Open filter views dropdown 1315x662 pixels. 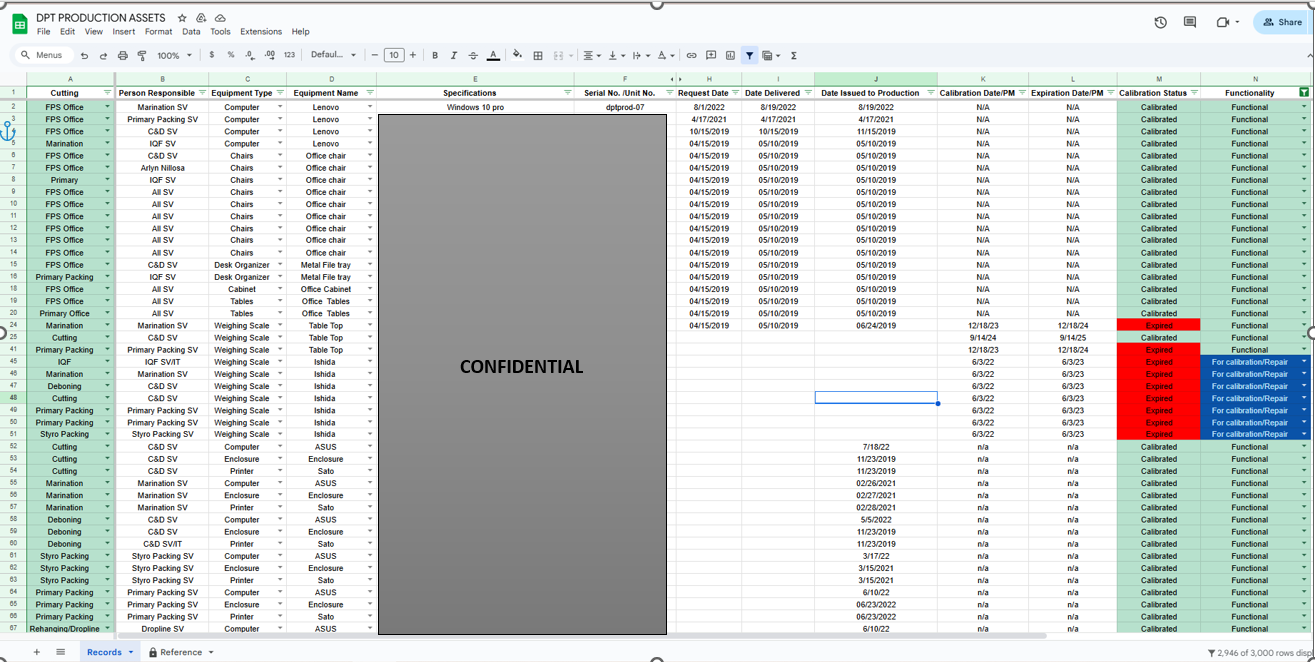click(x=771, y=56)
